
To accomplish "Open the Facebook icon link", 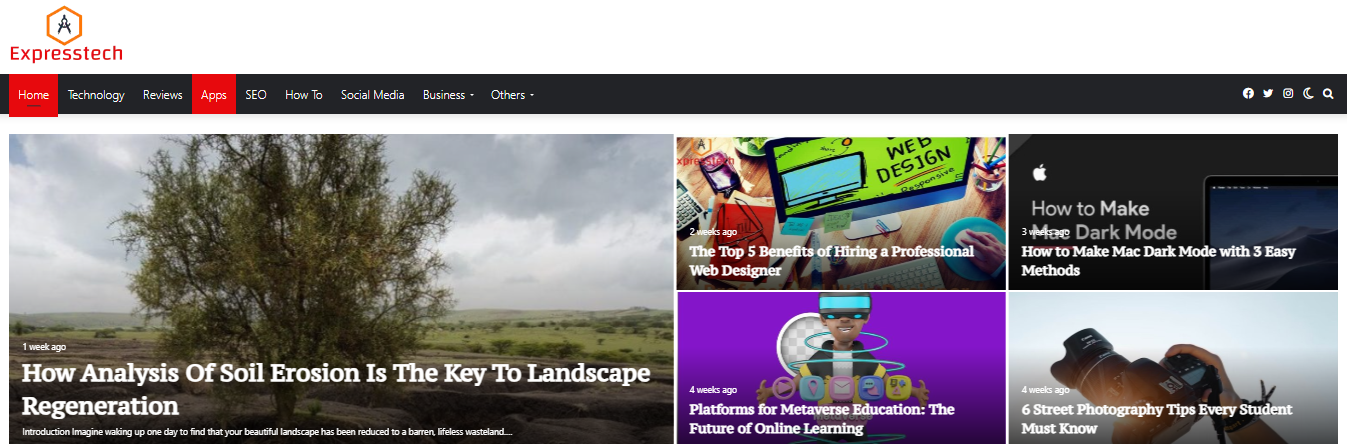I will (1248, 94).
